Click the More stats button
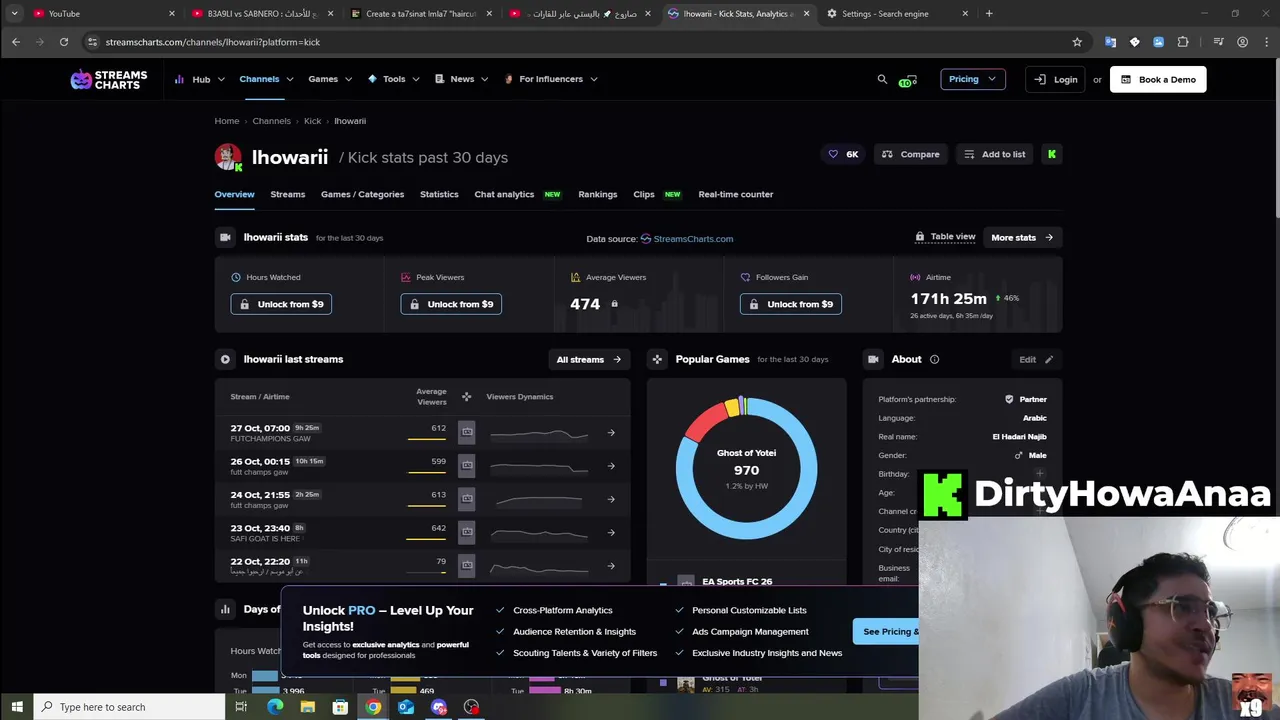The height and width of the screenshot is (720, 1280). [x=1022, y=237]
